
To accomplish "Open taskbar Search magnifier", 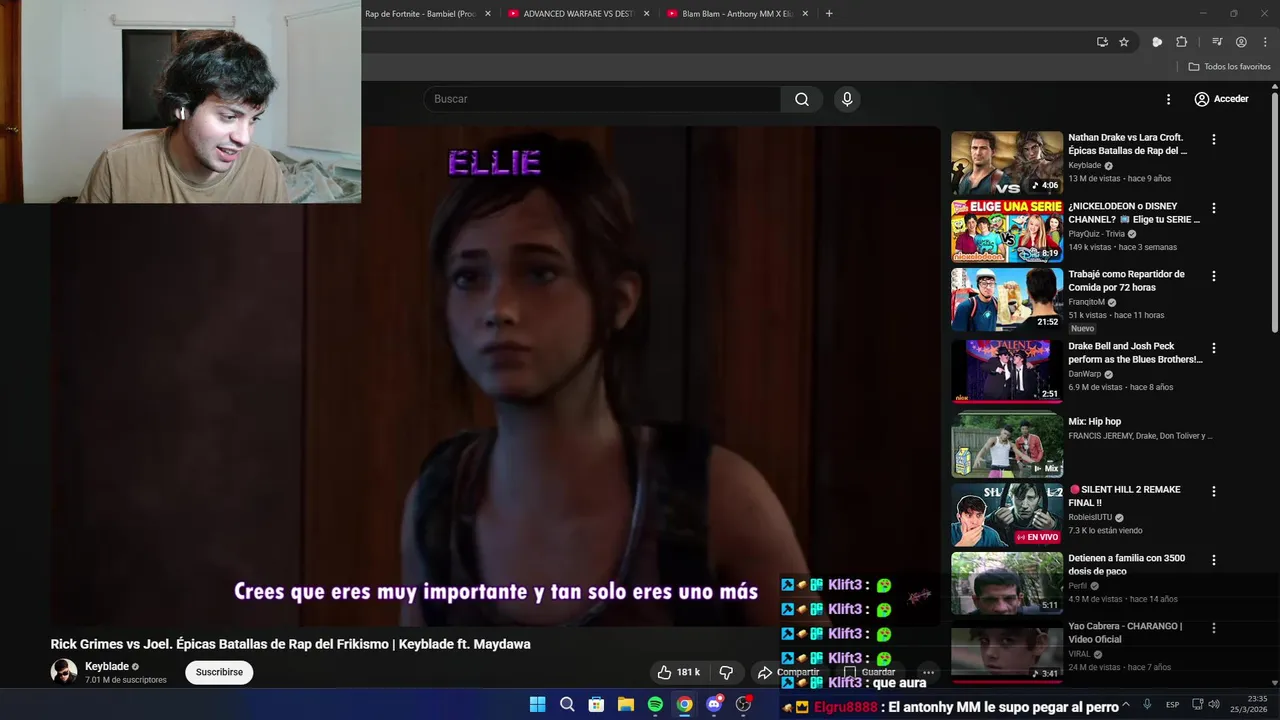I will [x=567, y=704].
